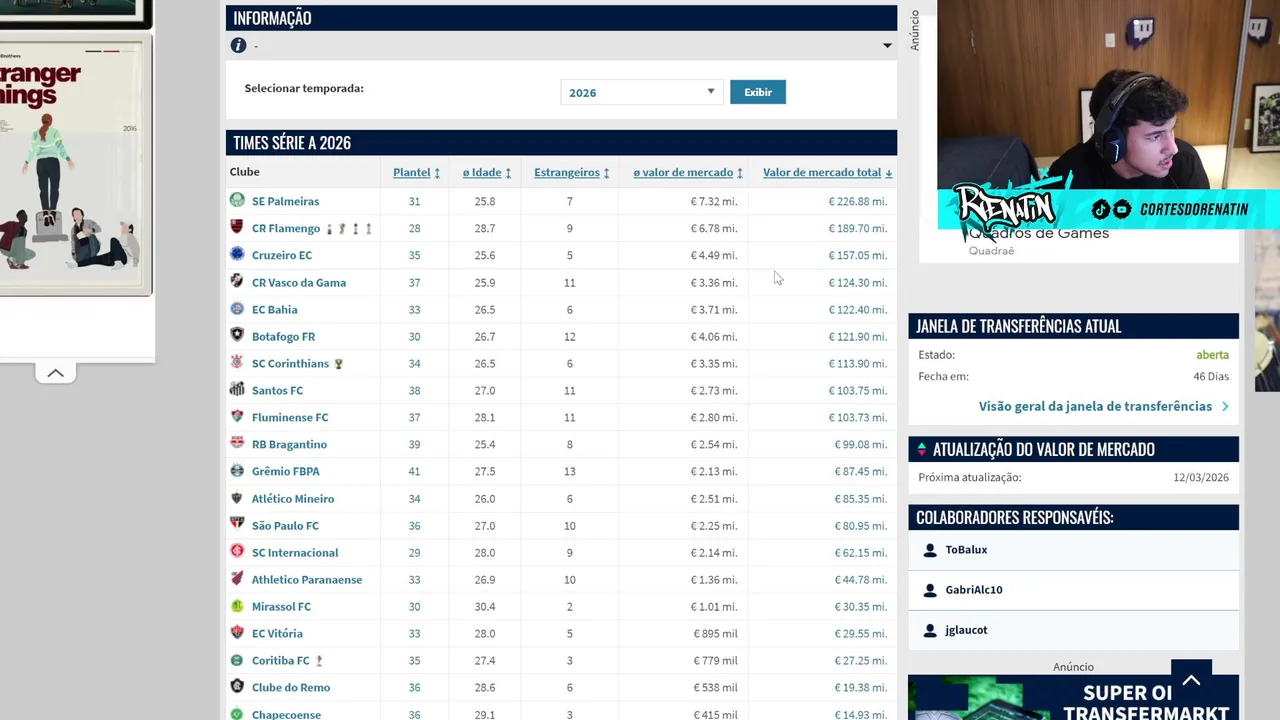Click Santos FC average age 27.0

[485, 390]
